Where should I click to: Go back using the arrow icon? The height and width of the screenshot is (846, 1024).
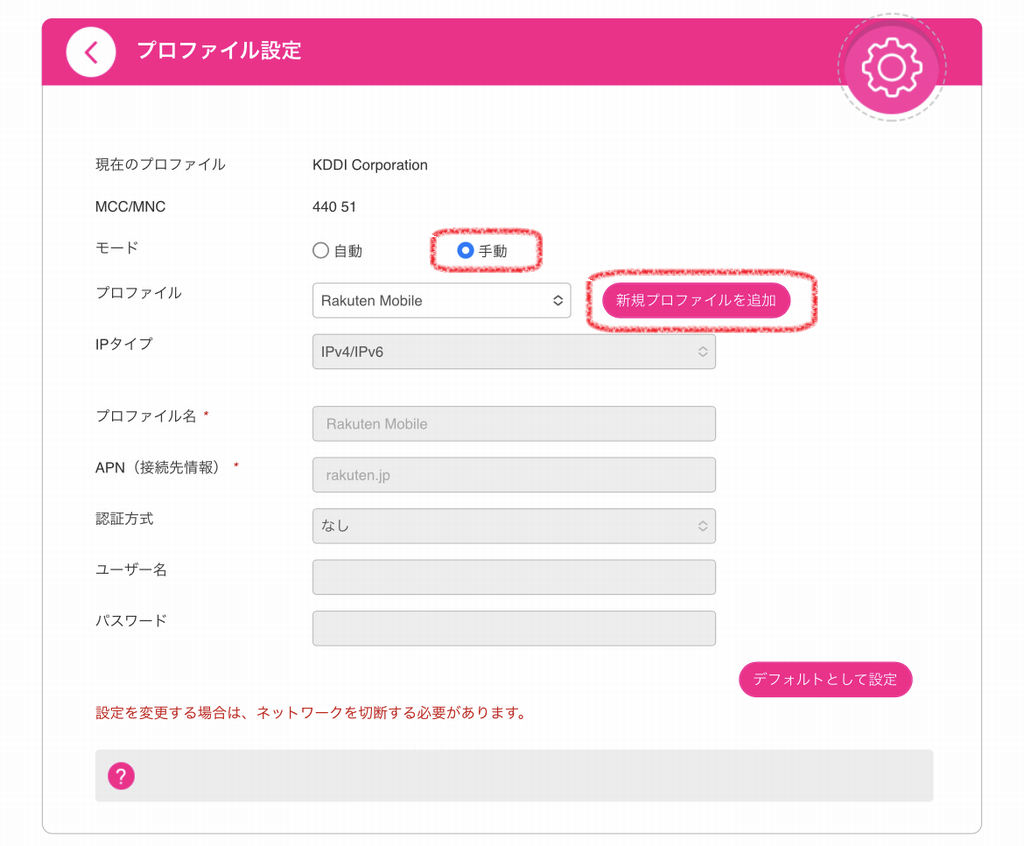coord(91,52)
